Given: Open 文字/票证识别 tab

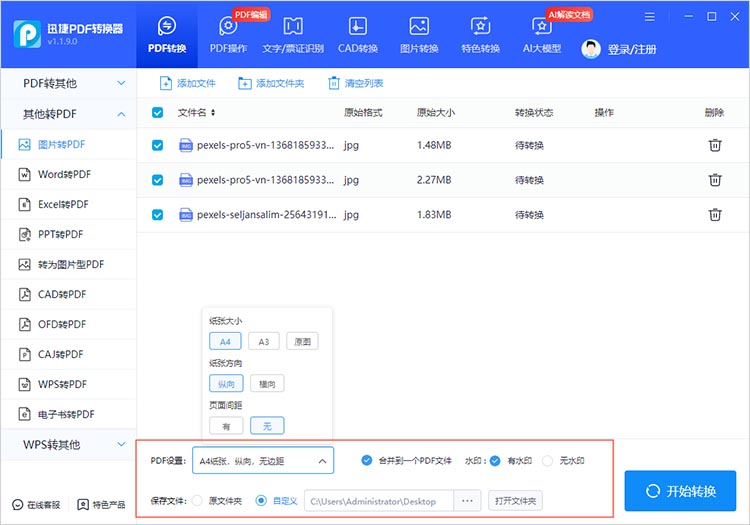Looking at the screenshot, I should pos(293,34).
